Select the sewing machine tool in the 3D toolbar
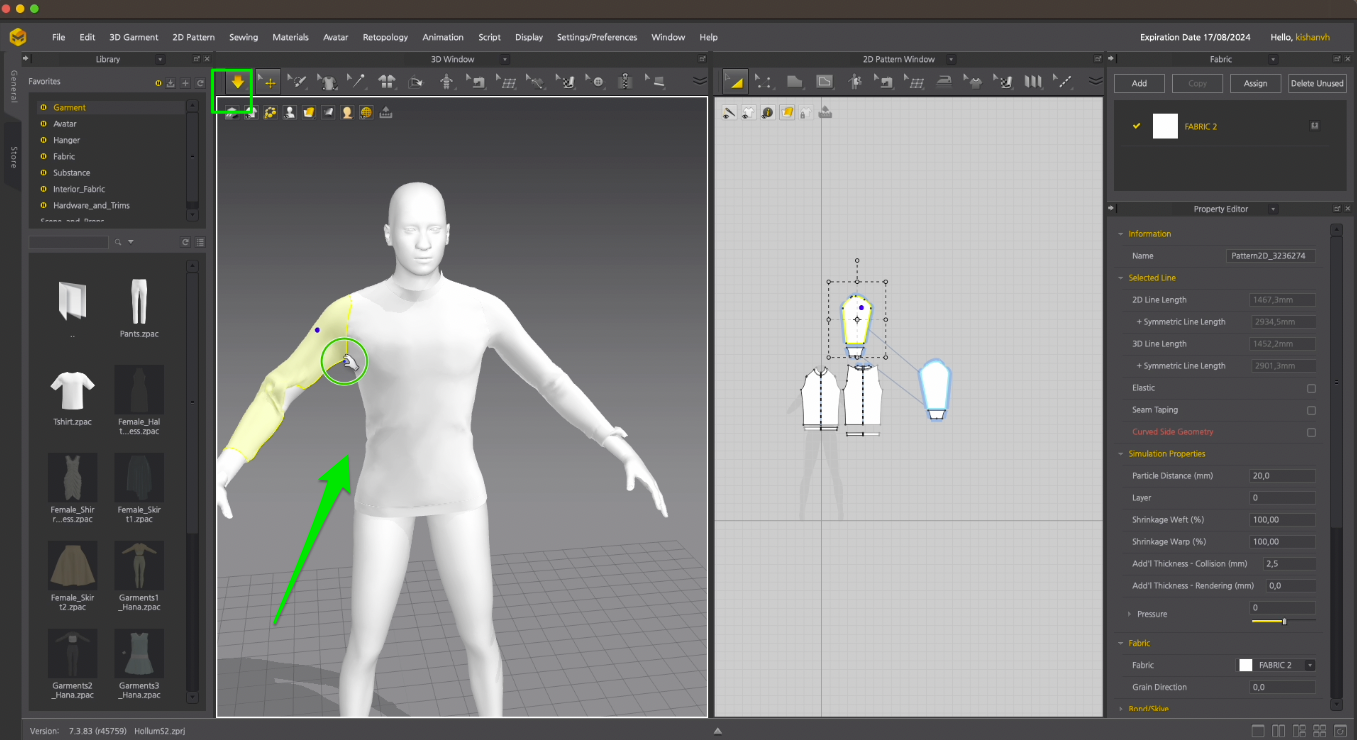Image resolution: width=1357 pixels, height=740 pixels. coord(476,82)
